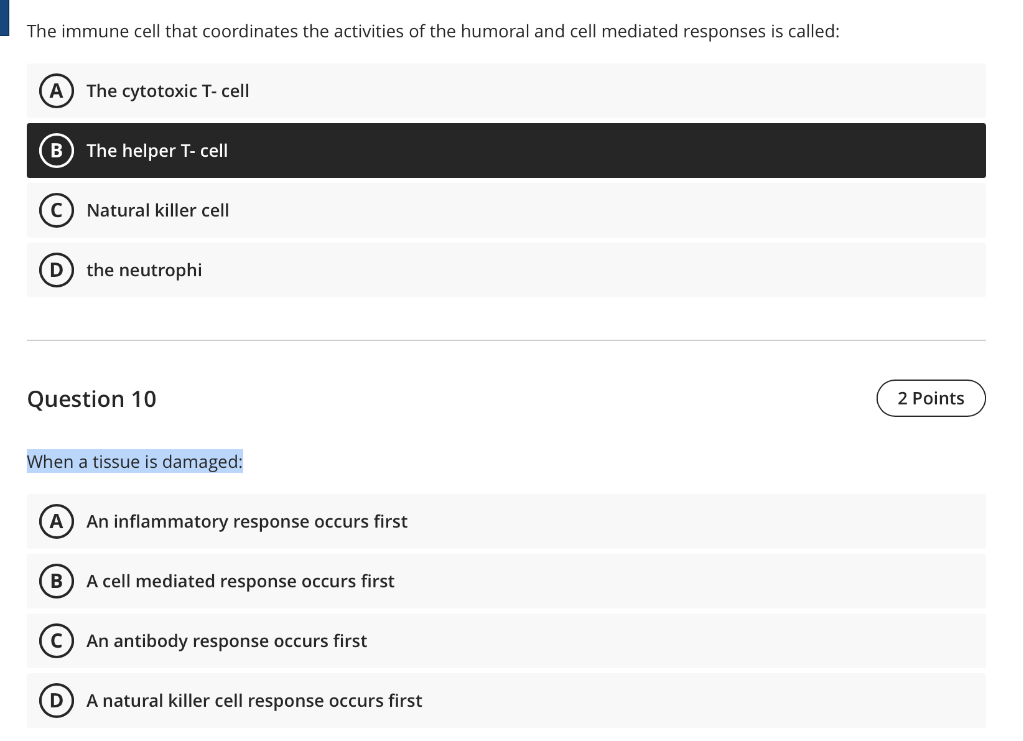Select the helper T-cell option B circle

point(56,150)
